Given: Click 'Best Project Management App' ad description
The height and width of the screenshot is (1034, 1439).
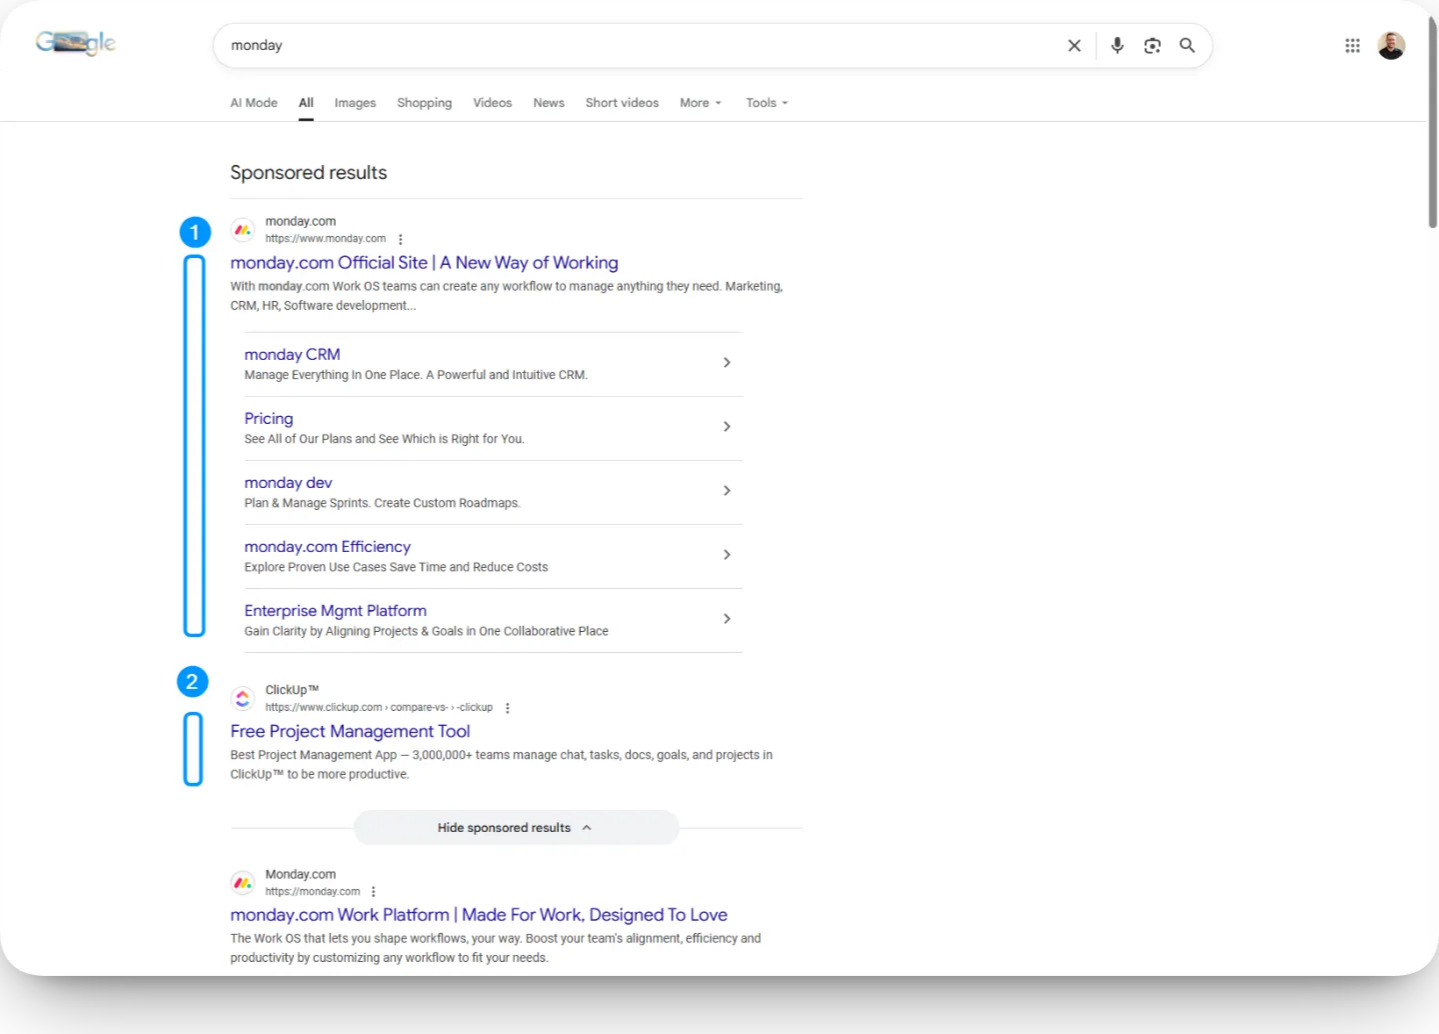Looking at the screenshot, I should (501, 765).
